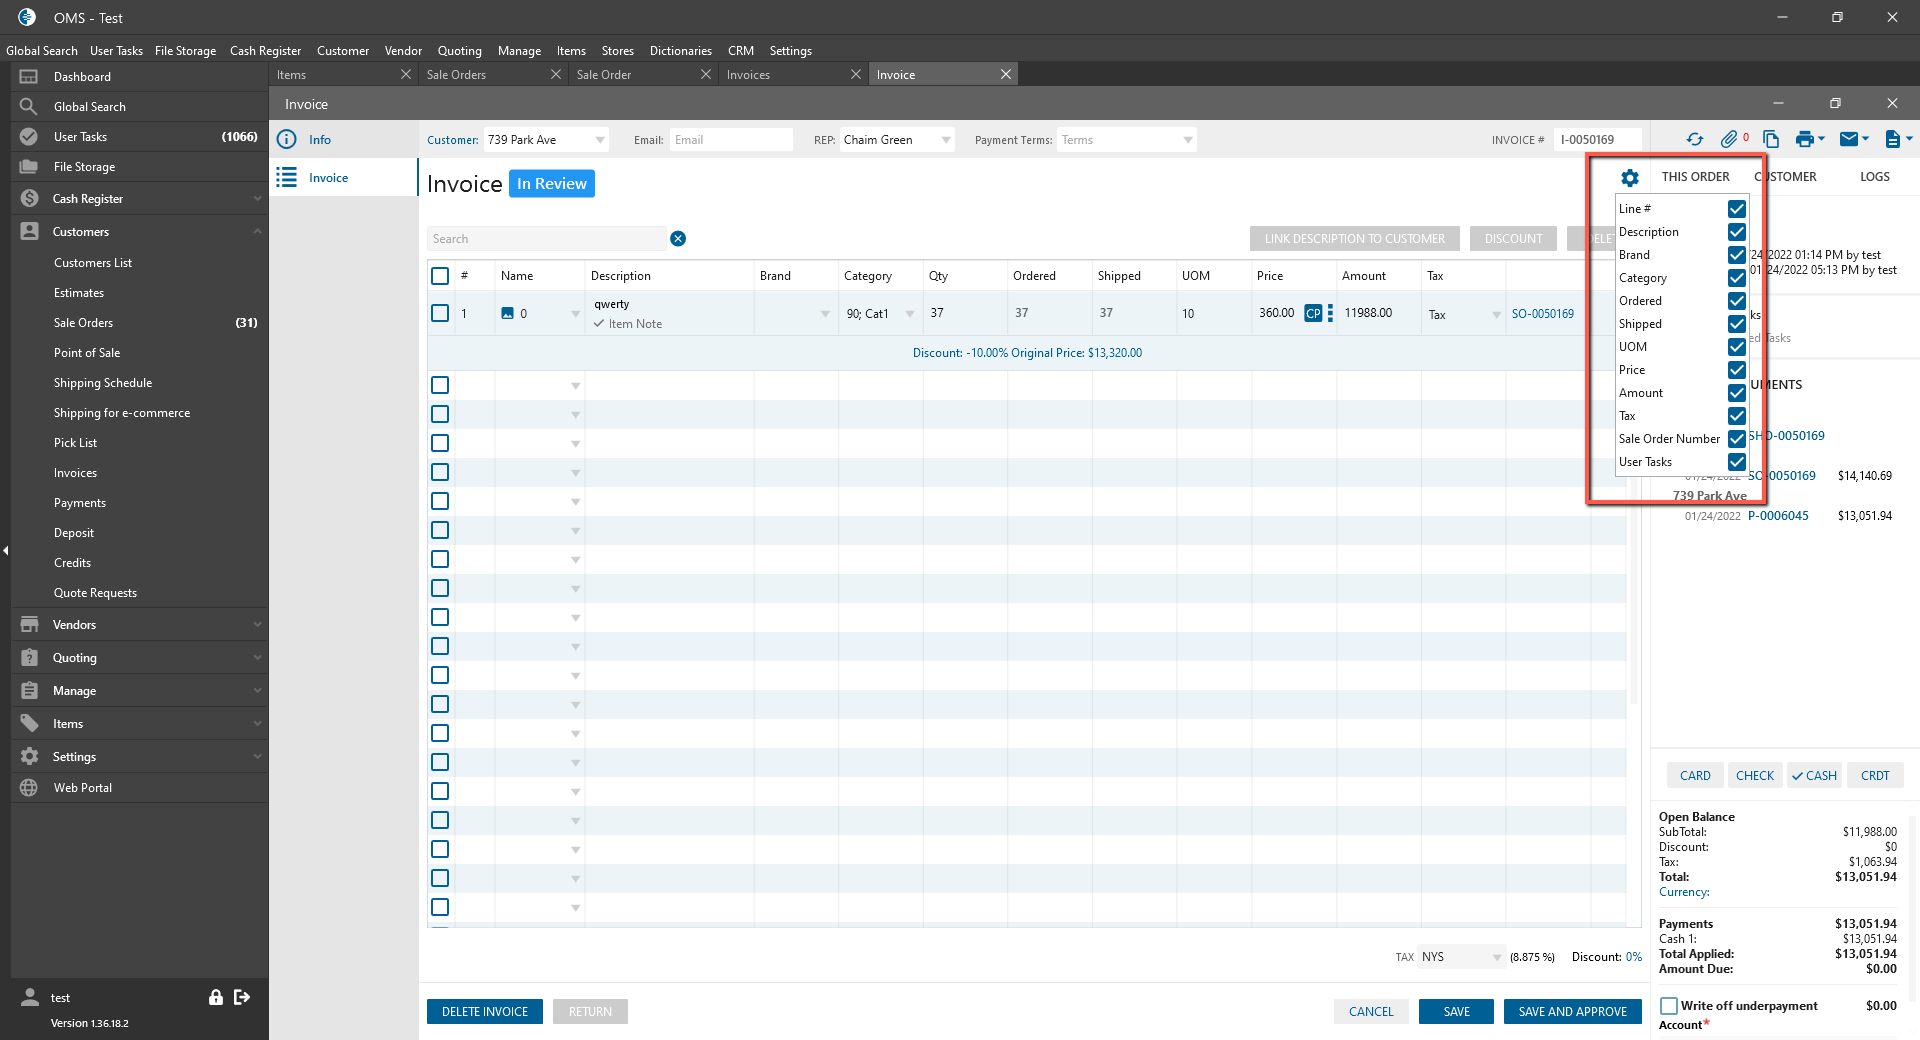Click the User Tasks checkmark icon
This screenshot has height=1040, width=1920.
[x=29, y=137]
